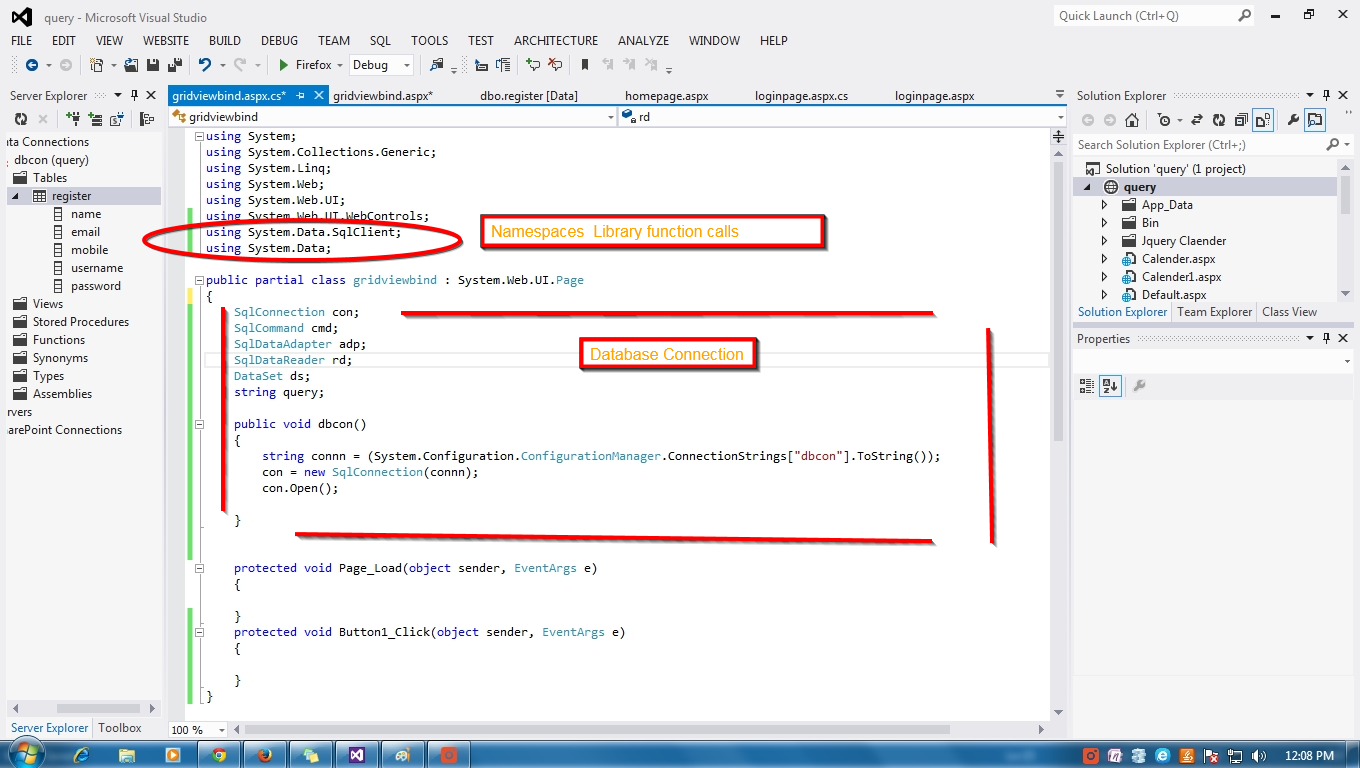The width and height of the screenshot is (1360, 768).
Task: Click Connect to Database in Server Explorer toolbar
Action: (73, 118)
